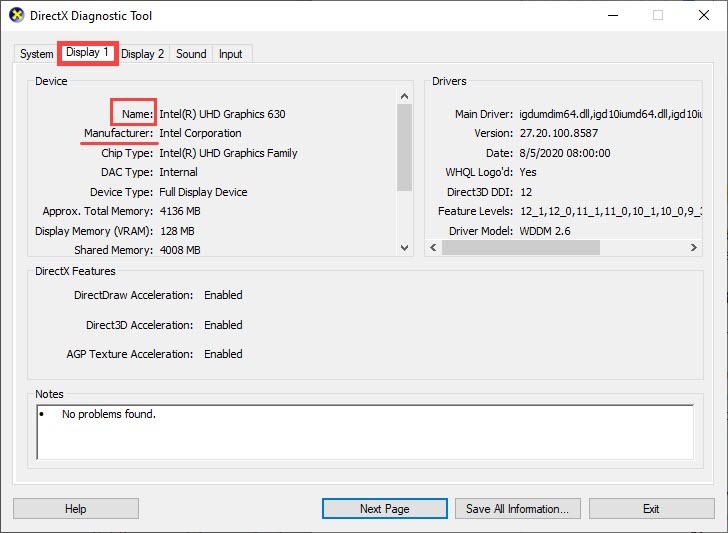
Task: Open the Display 2 tab
Action: pos(142,54)
